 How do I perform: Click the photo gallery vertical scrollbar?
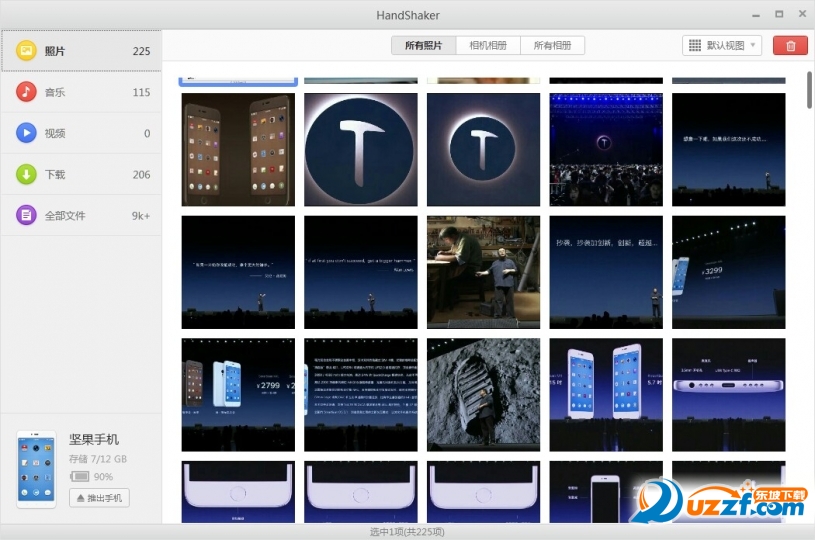[809, 90]
